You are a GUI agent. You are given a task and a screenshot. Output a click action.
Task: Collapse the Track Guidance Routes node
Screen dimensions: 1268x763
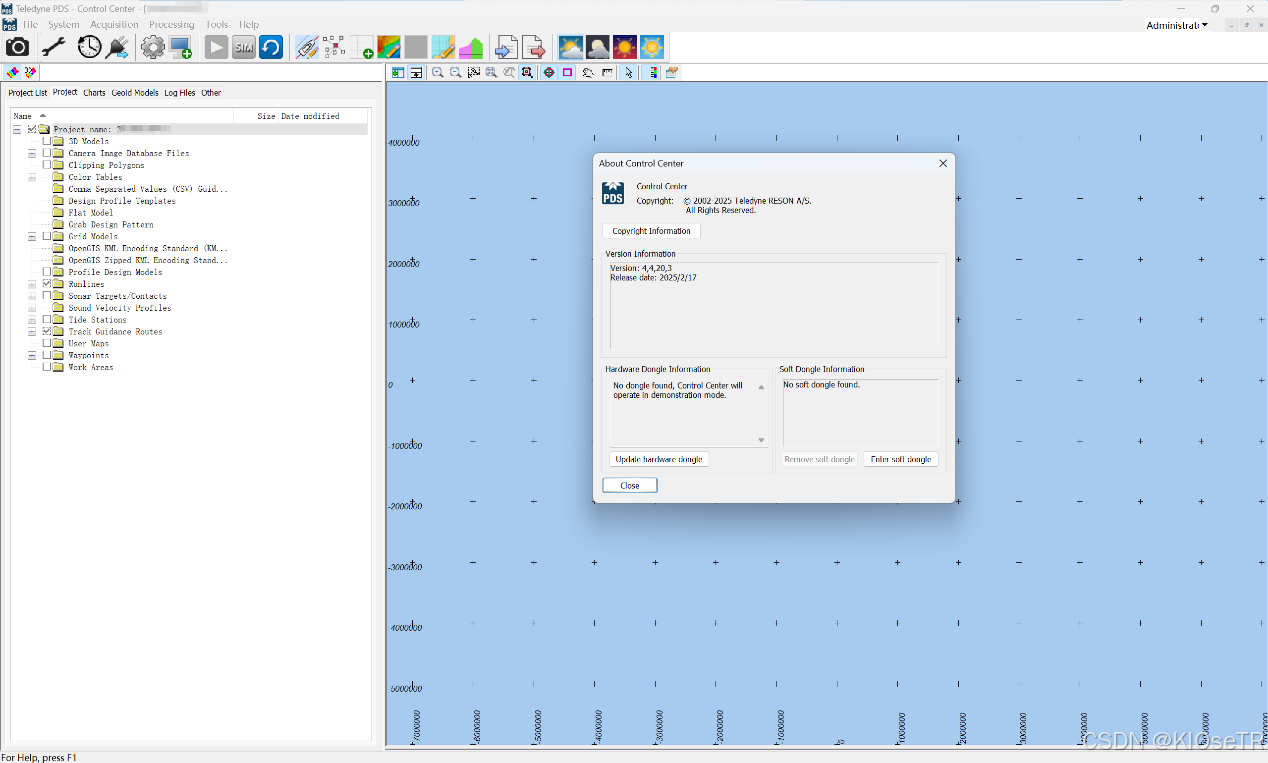click(x=32, y=331)
